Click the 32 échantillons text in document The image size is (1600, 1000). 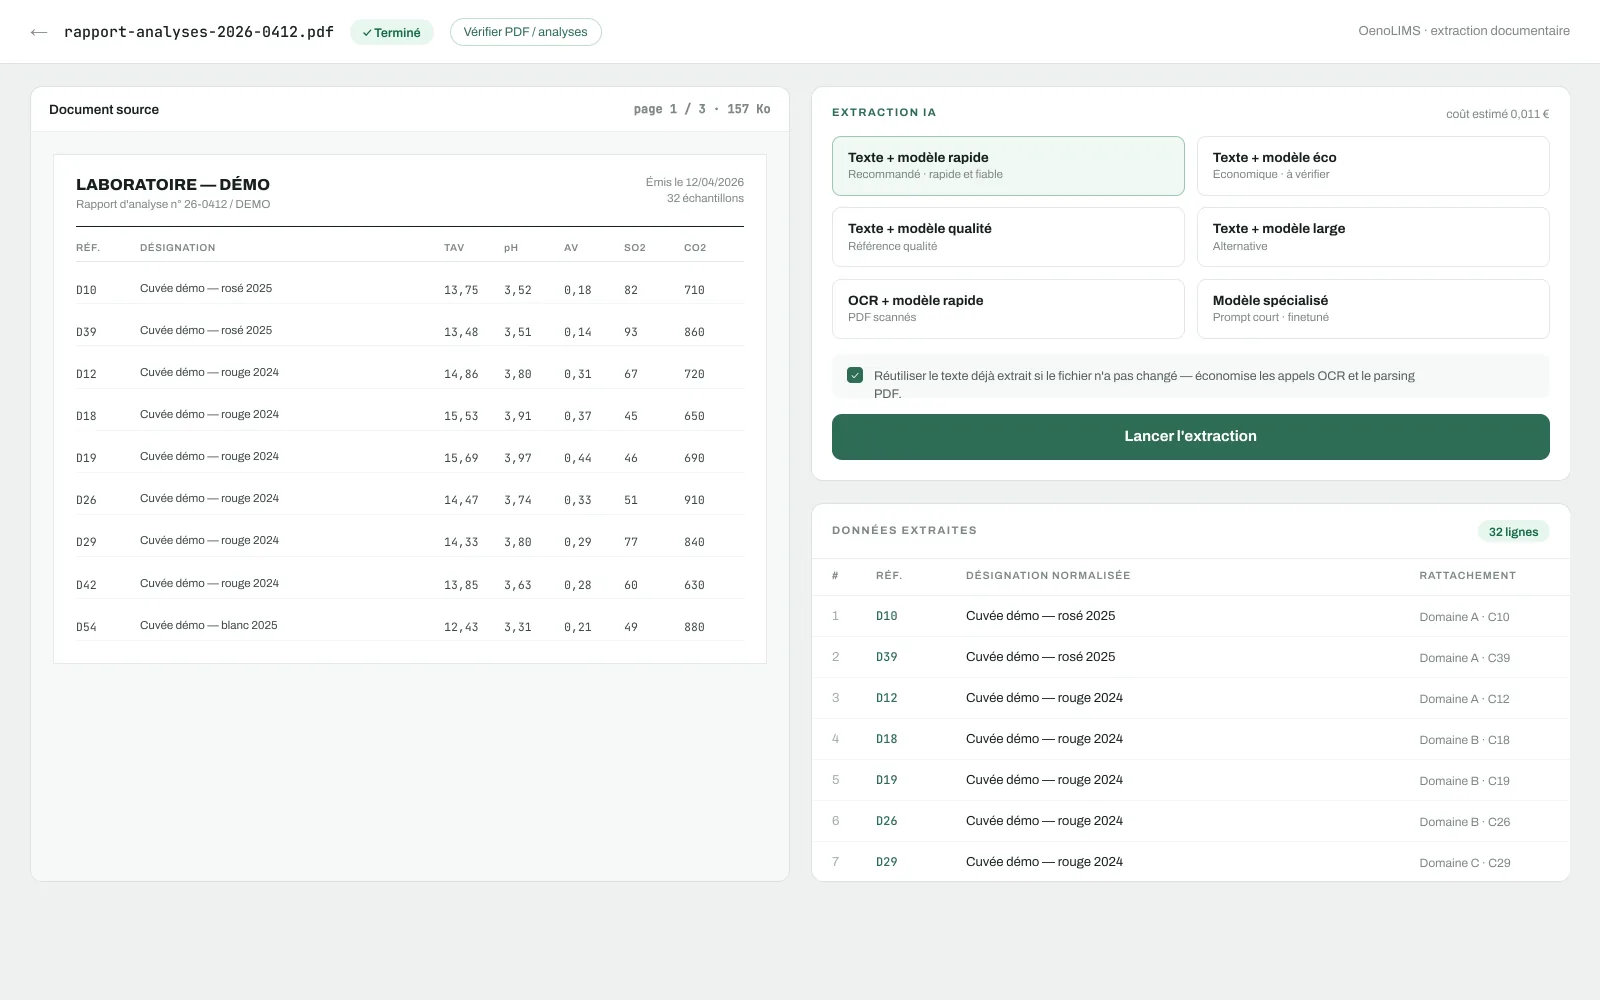coord(705,198)
